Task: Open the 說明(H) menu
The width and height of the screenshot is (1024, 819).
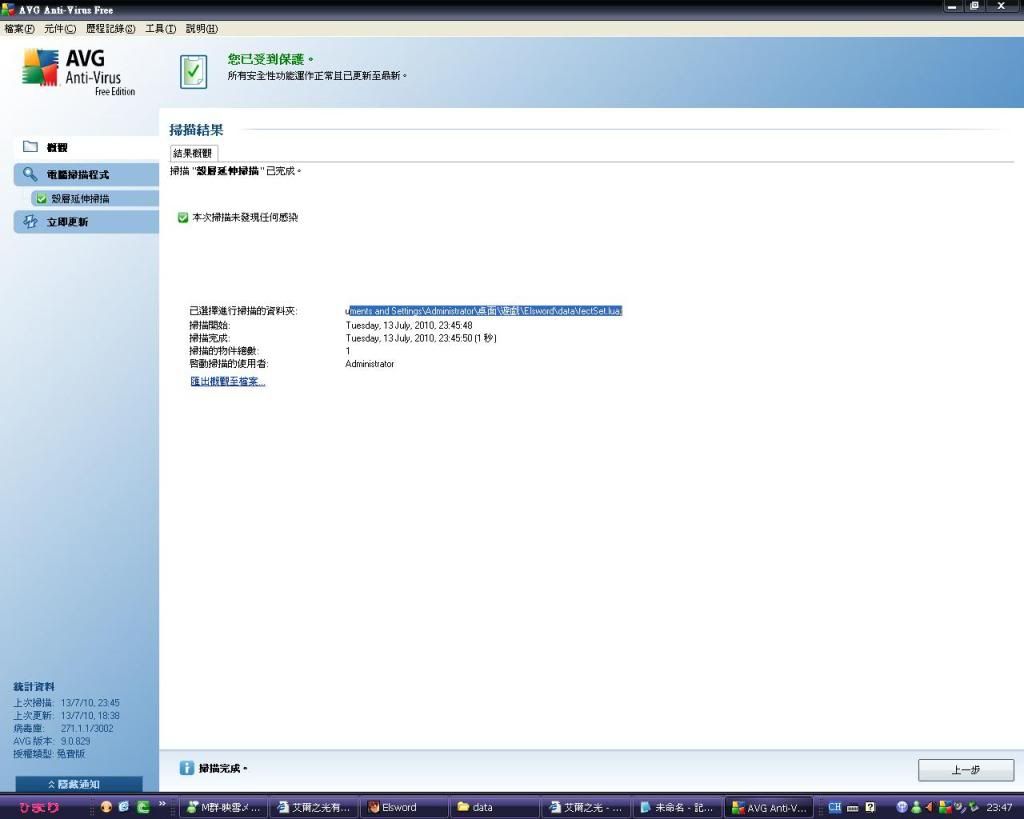Action: click(x=202, y=29)
